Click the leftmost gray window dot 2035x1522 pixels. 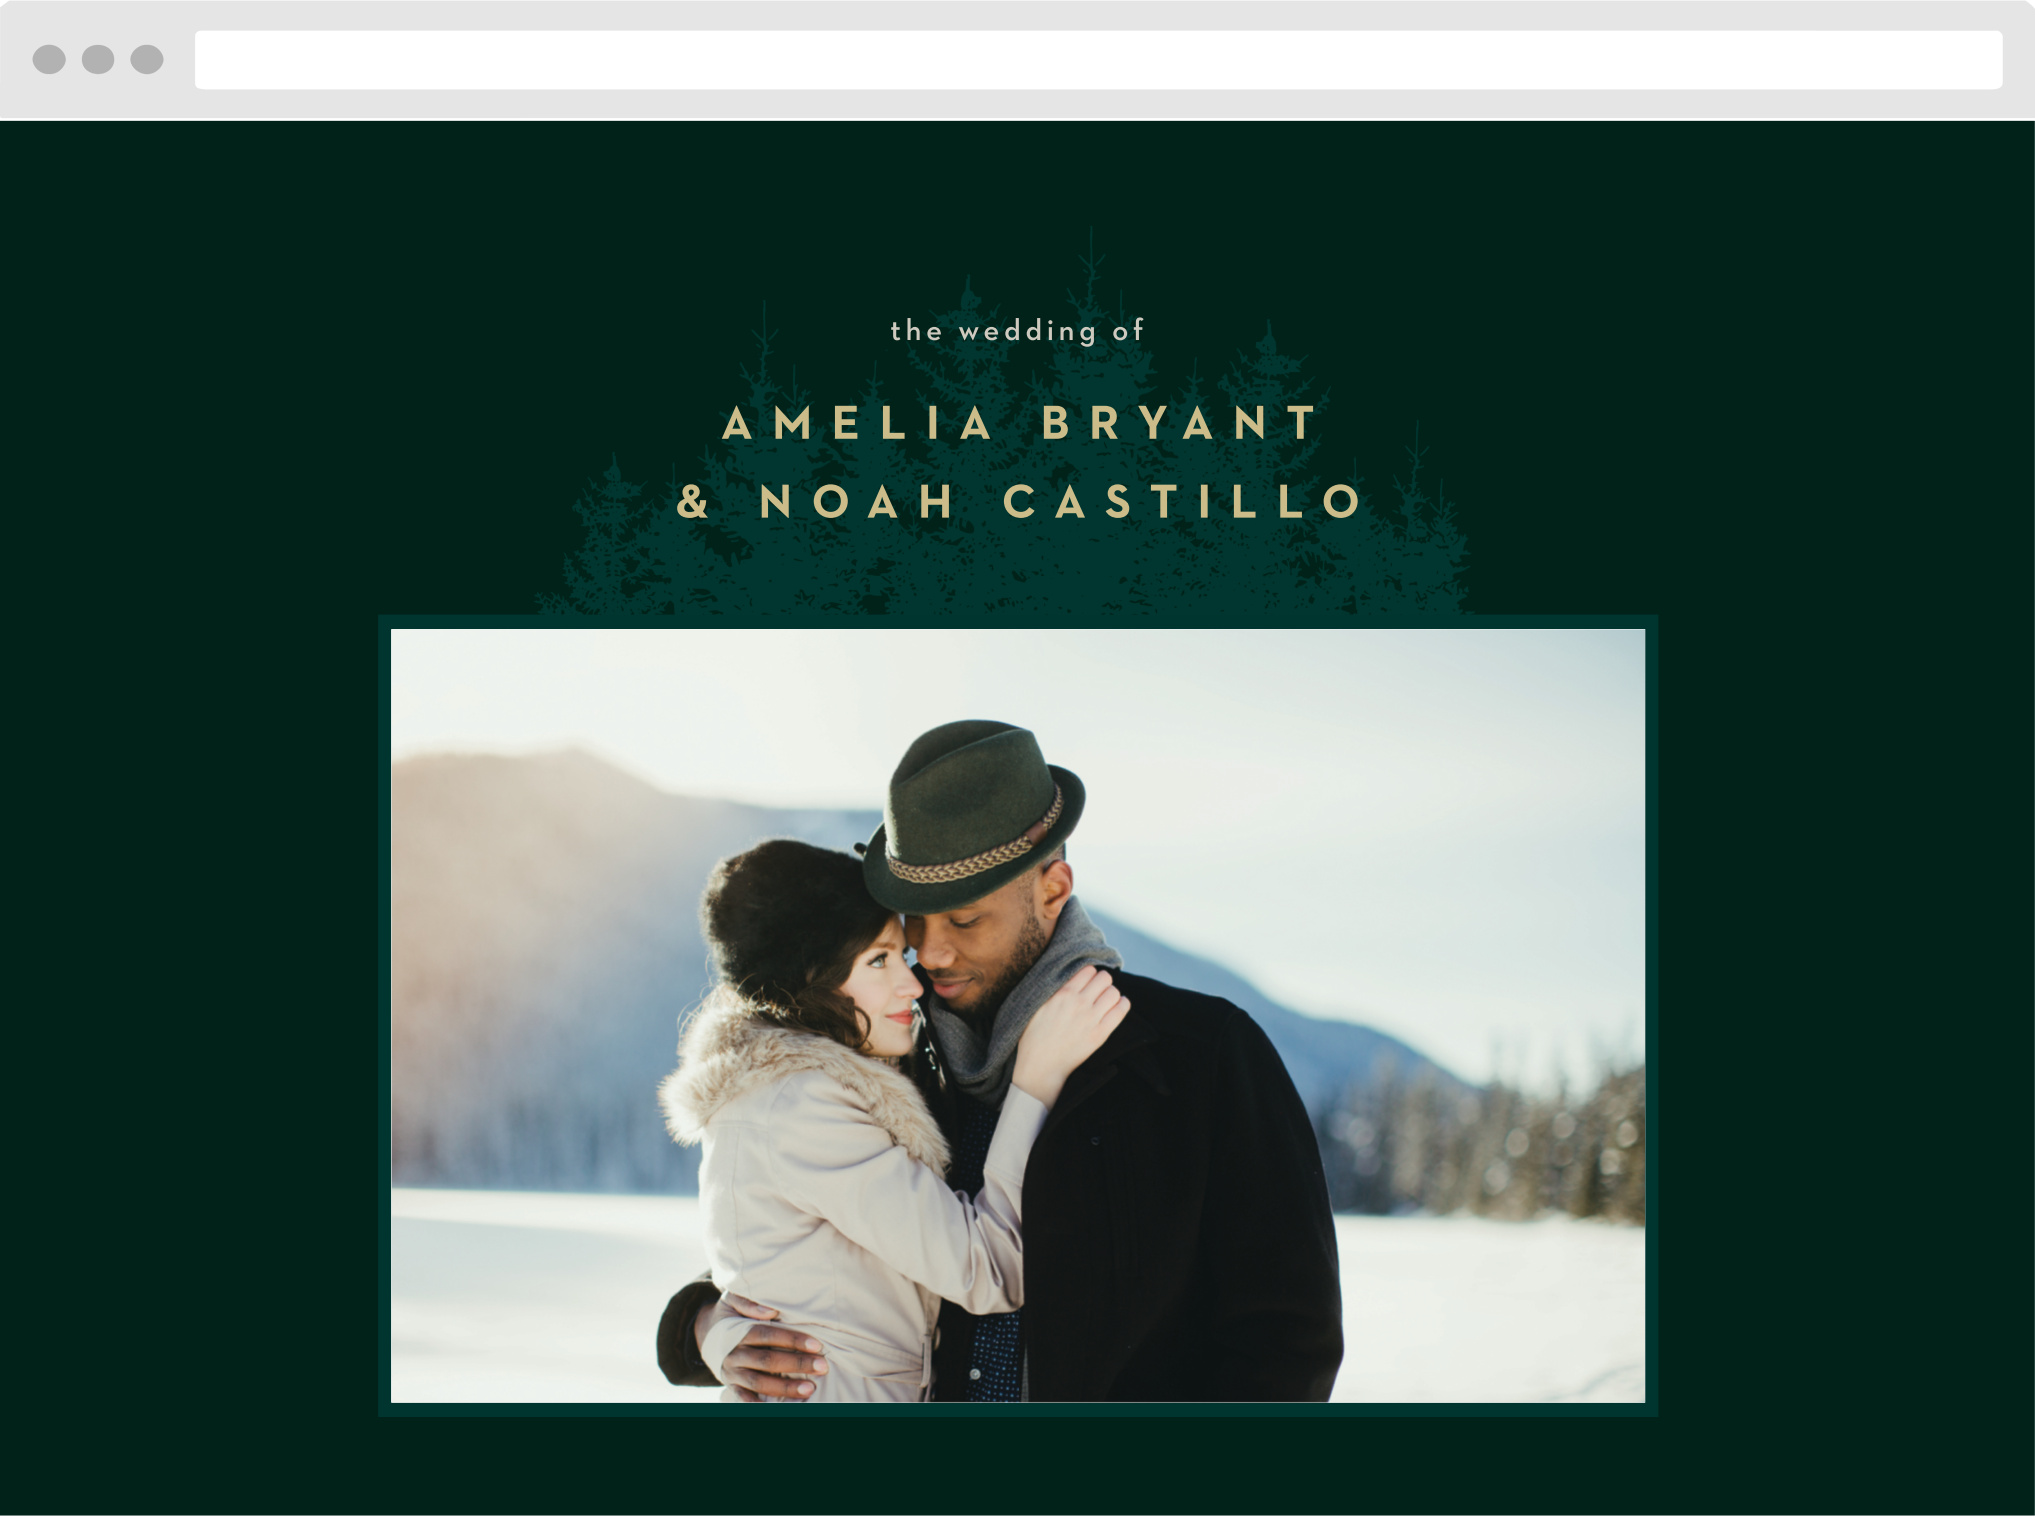tap(49, 60)
